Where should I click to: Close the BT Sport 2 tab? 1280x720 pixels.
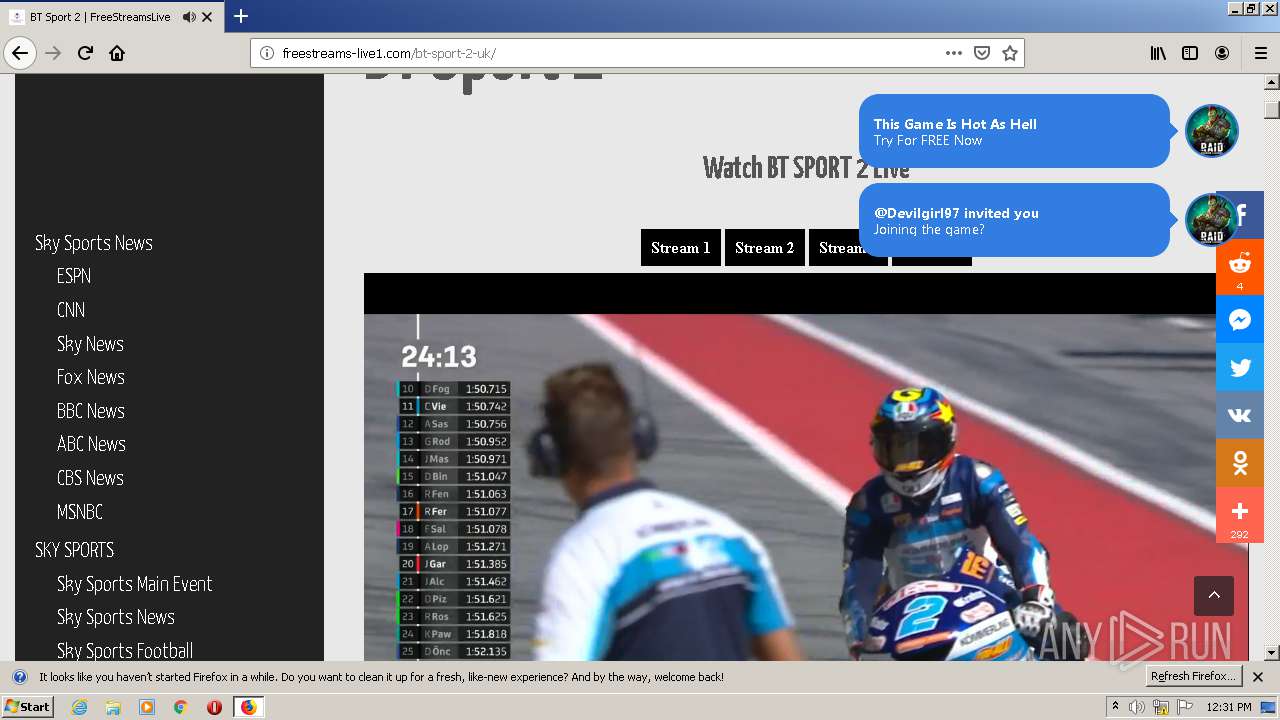(x=207, y=17)
